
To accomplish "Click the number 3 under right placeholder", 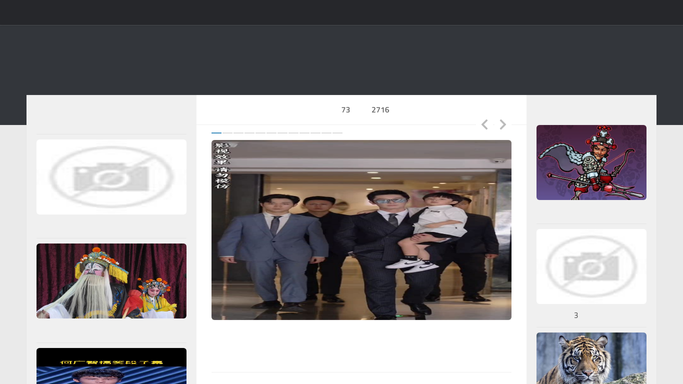I will [x=576, y=315].
